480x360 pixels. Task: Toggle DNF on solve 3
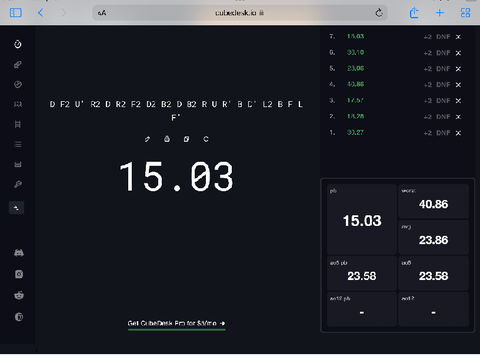pyautogui.click(x=443, y=101)
